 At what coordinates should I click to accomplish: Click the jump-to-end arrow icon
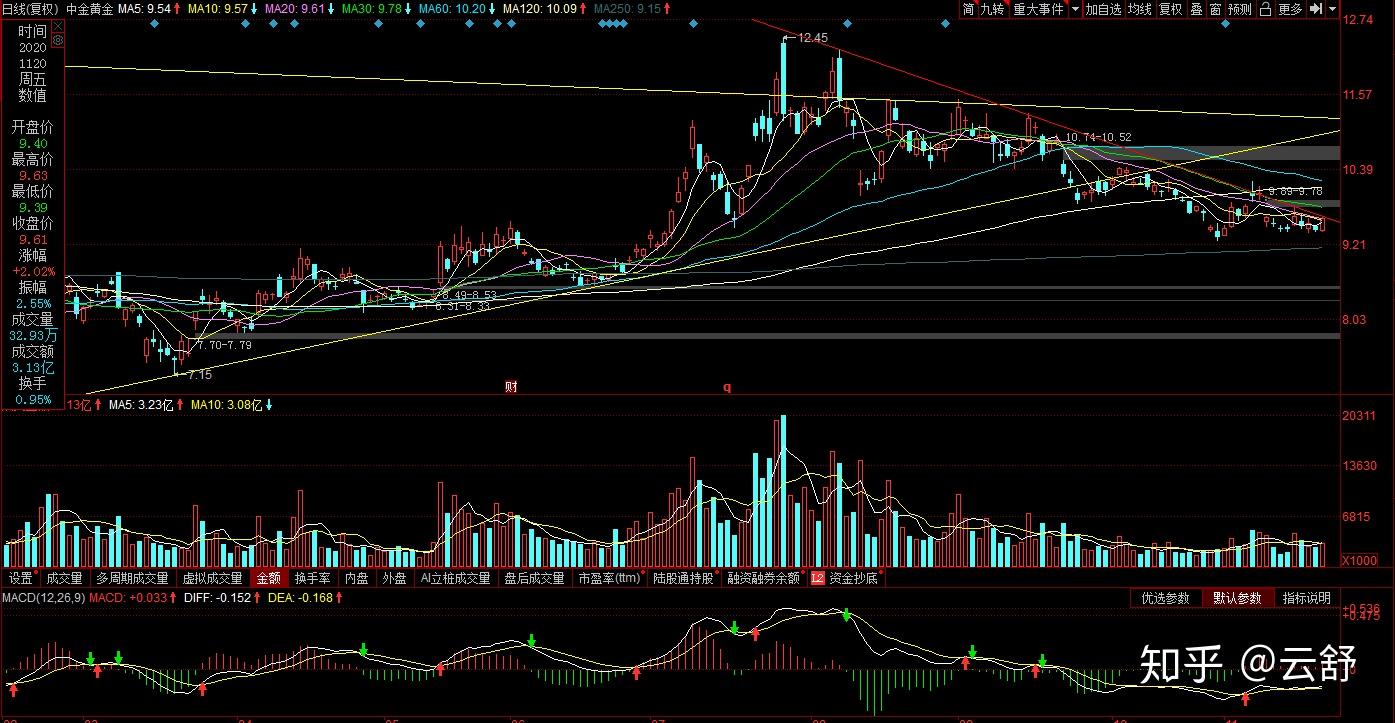[x=1316, y=9]
